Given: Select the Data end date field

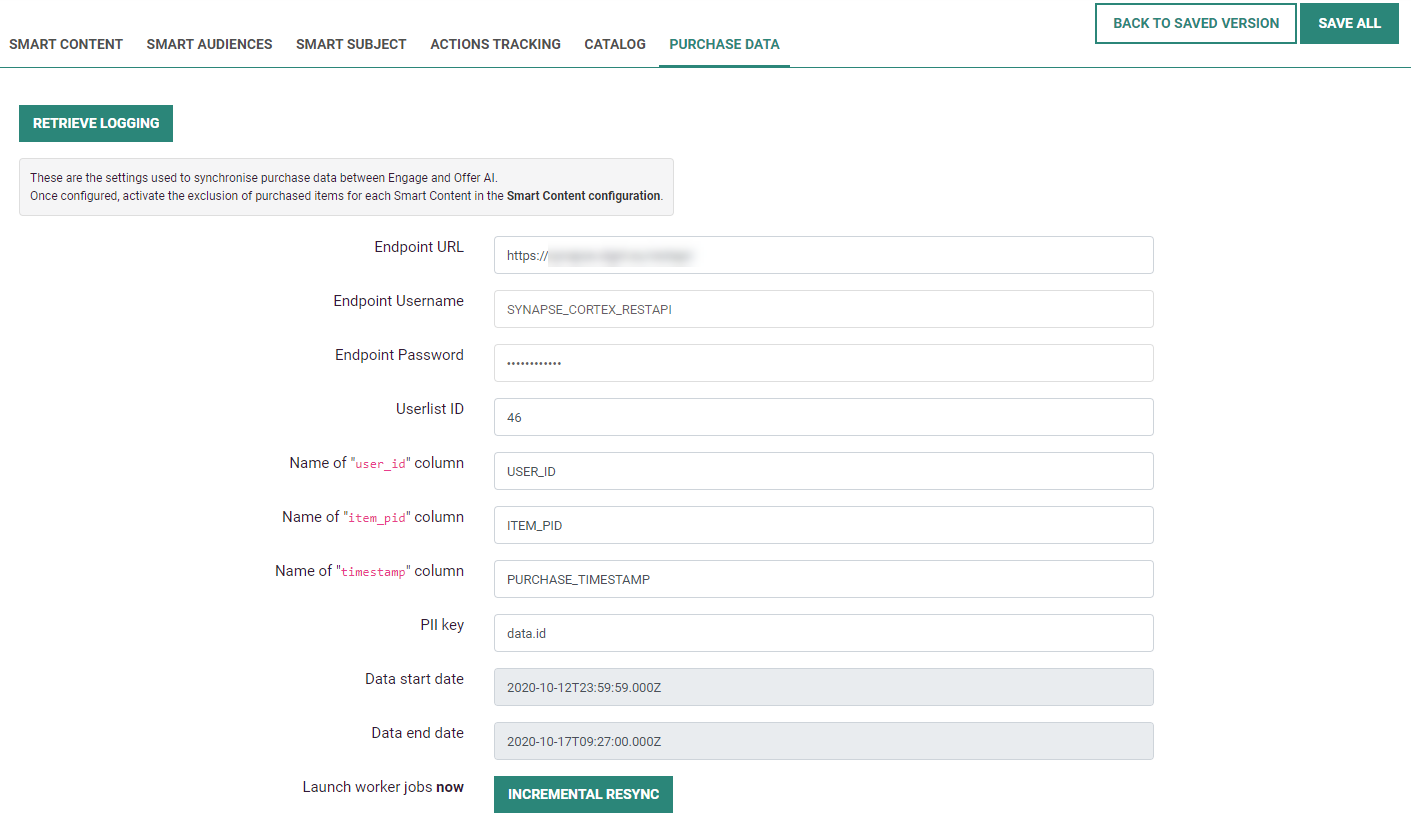Looking at the screenshot, I should click(x=823, y=741).
